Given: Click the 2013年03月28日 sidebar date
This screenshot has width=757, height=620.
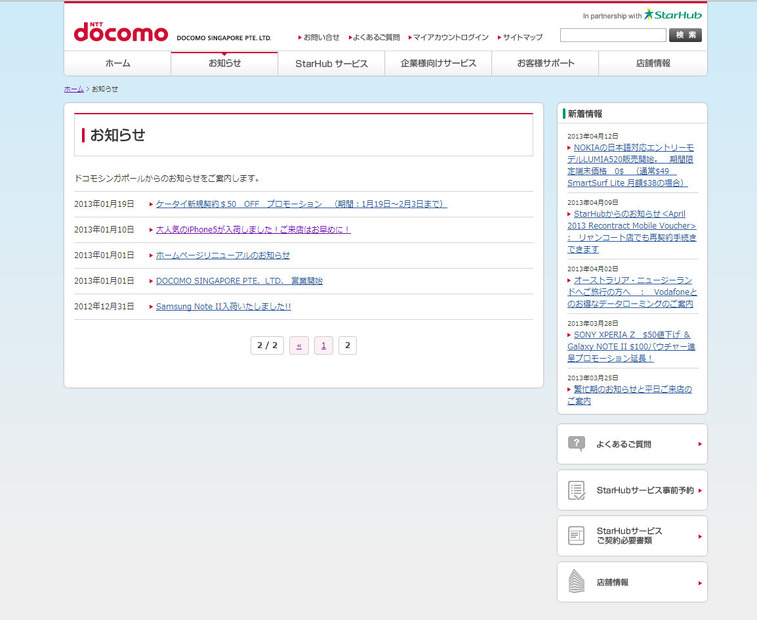Looking at the screenshot, I should coord(592,323).
